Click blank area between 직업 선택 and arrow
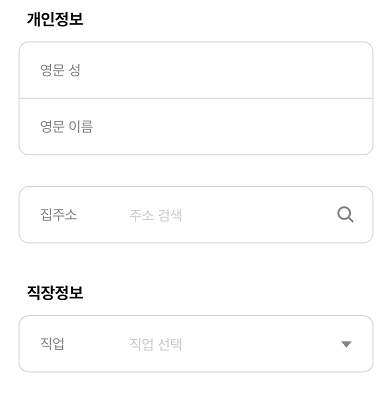Screen dimensions: 382x394 point(260,344)
